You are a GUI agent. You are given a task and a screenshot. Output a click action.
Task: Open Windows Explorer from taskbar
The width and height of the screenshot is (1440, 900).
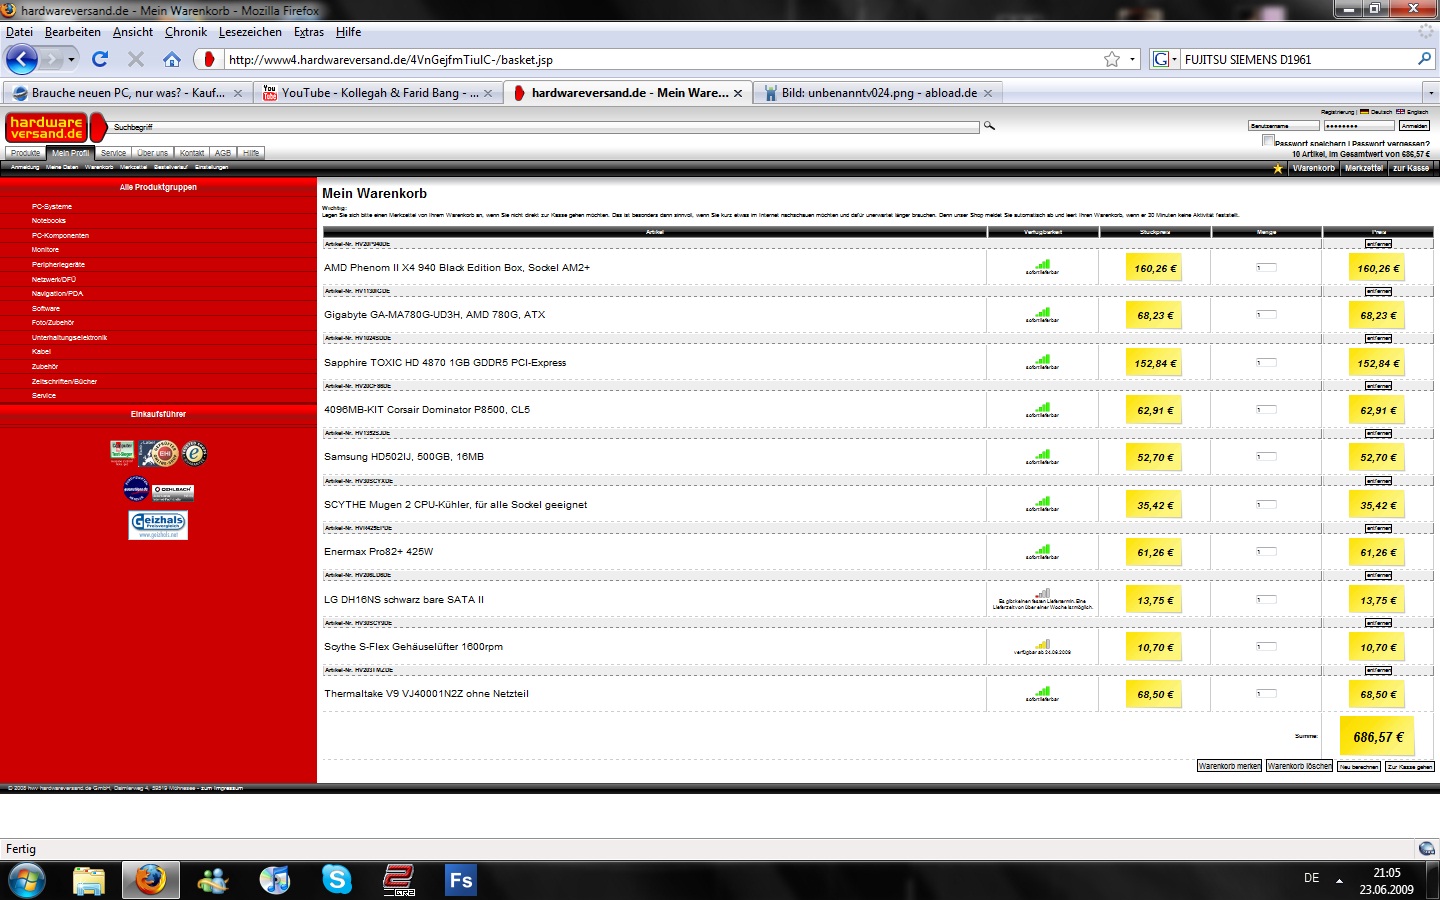tap(89, 880)
